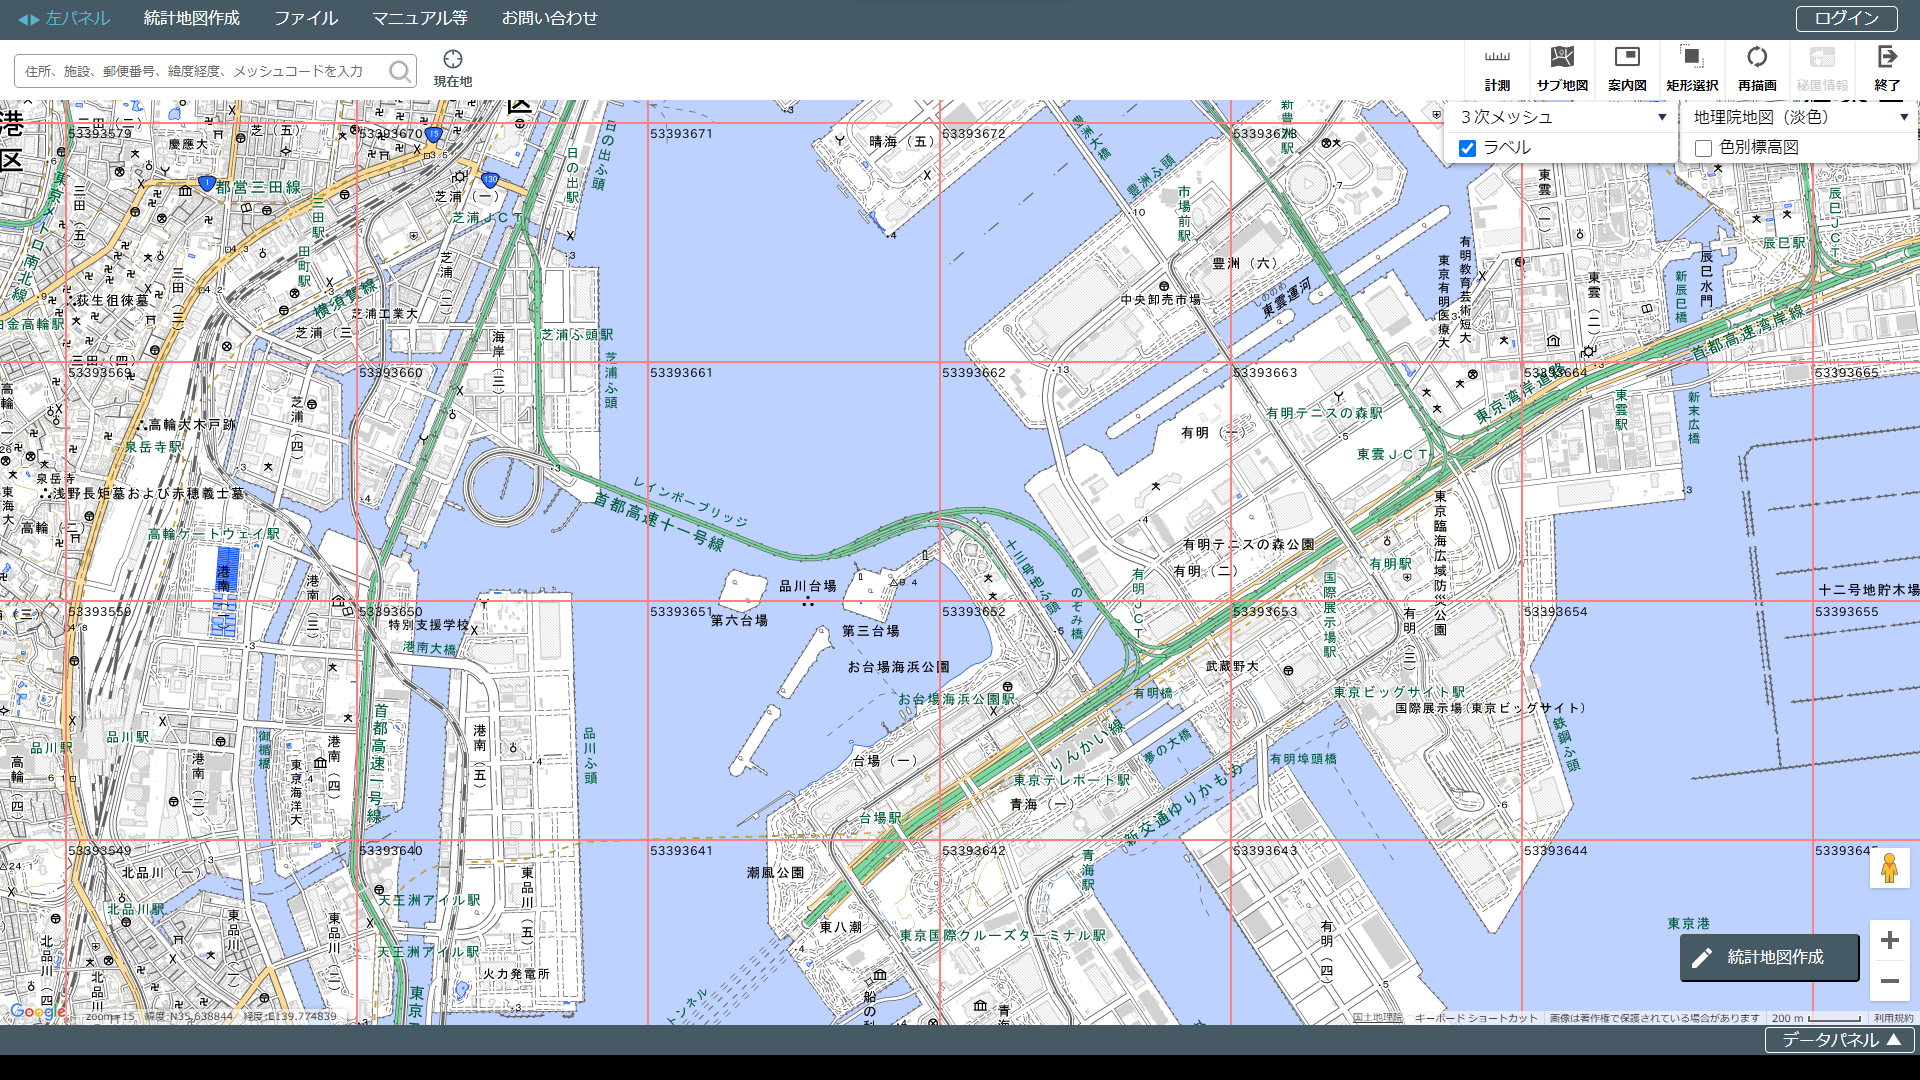Click the 案内図 guide map icon
Viewport: 1920px width, 1080px height.
point(1627,59)
